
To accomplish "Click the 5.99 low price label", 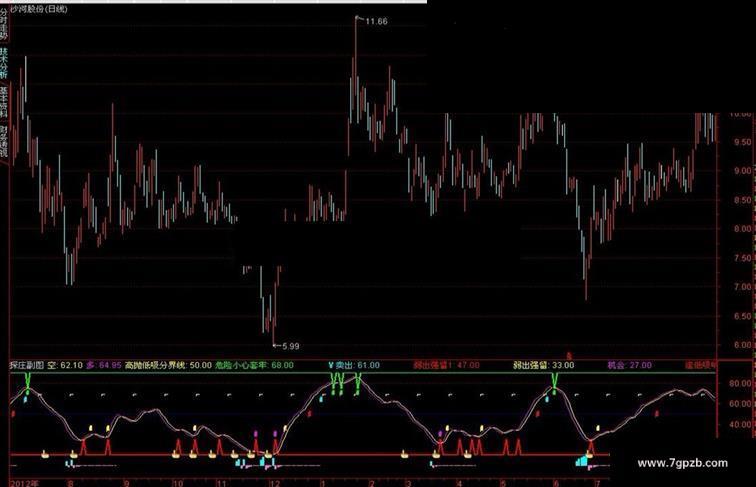I will point(290,346).
